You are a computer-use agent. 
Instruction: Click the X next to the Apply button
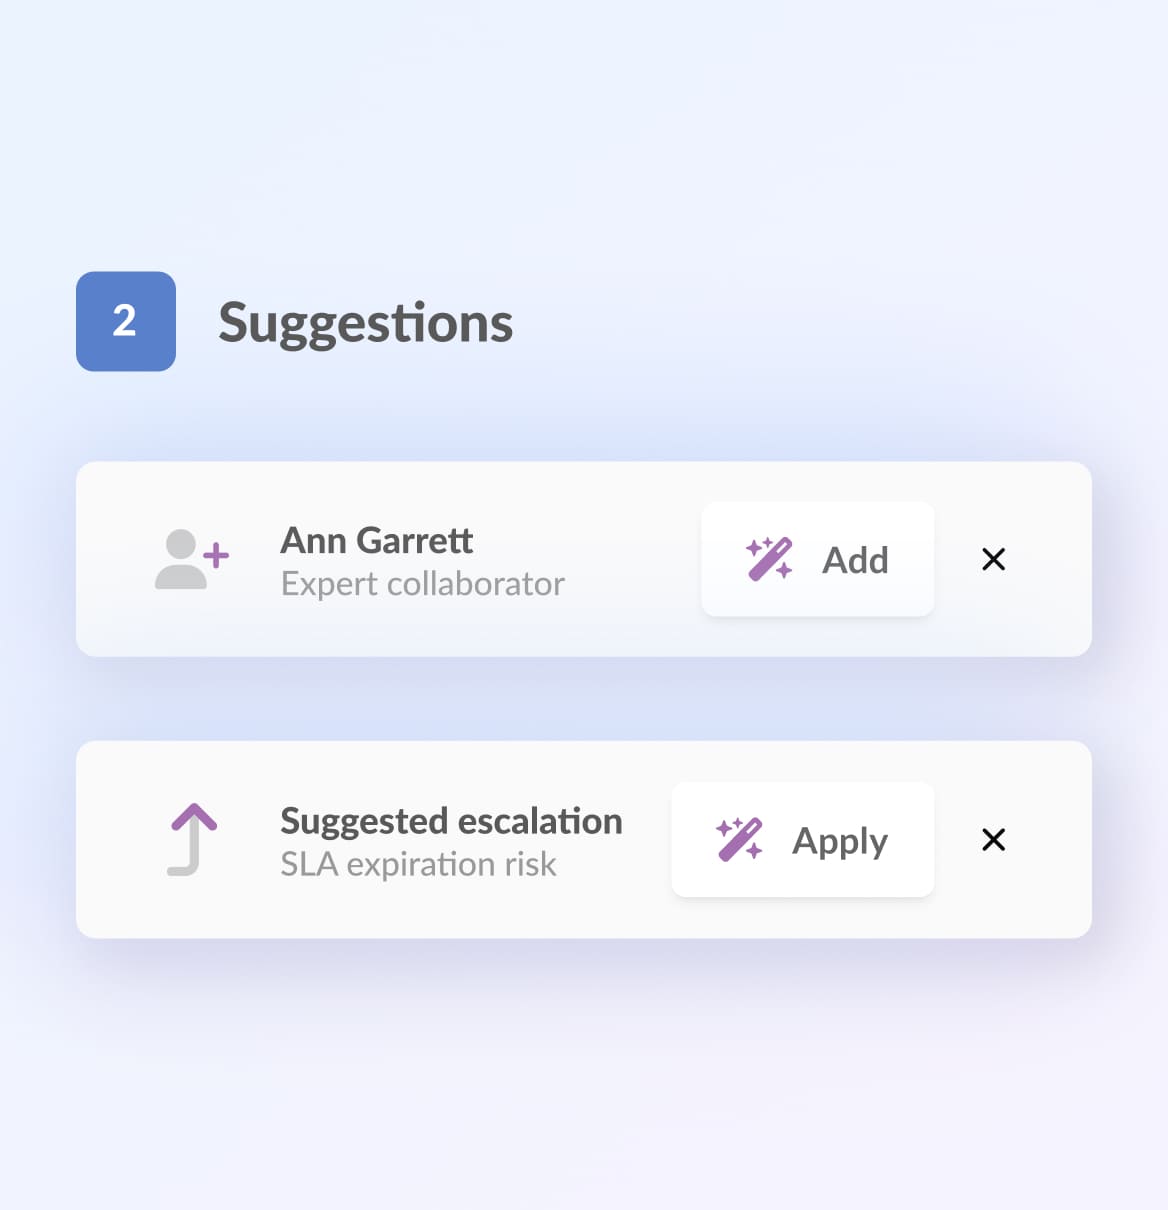tap(993, 840)
